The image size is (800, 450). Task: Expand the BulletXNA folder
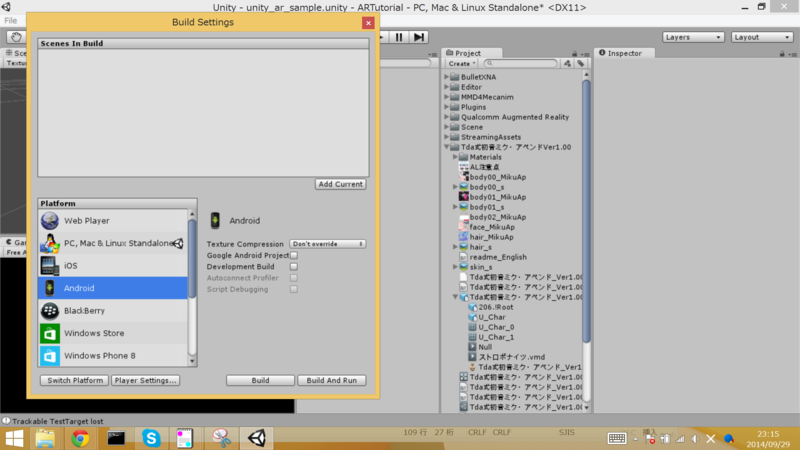[x=446, y=77]
